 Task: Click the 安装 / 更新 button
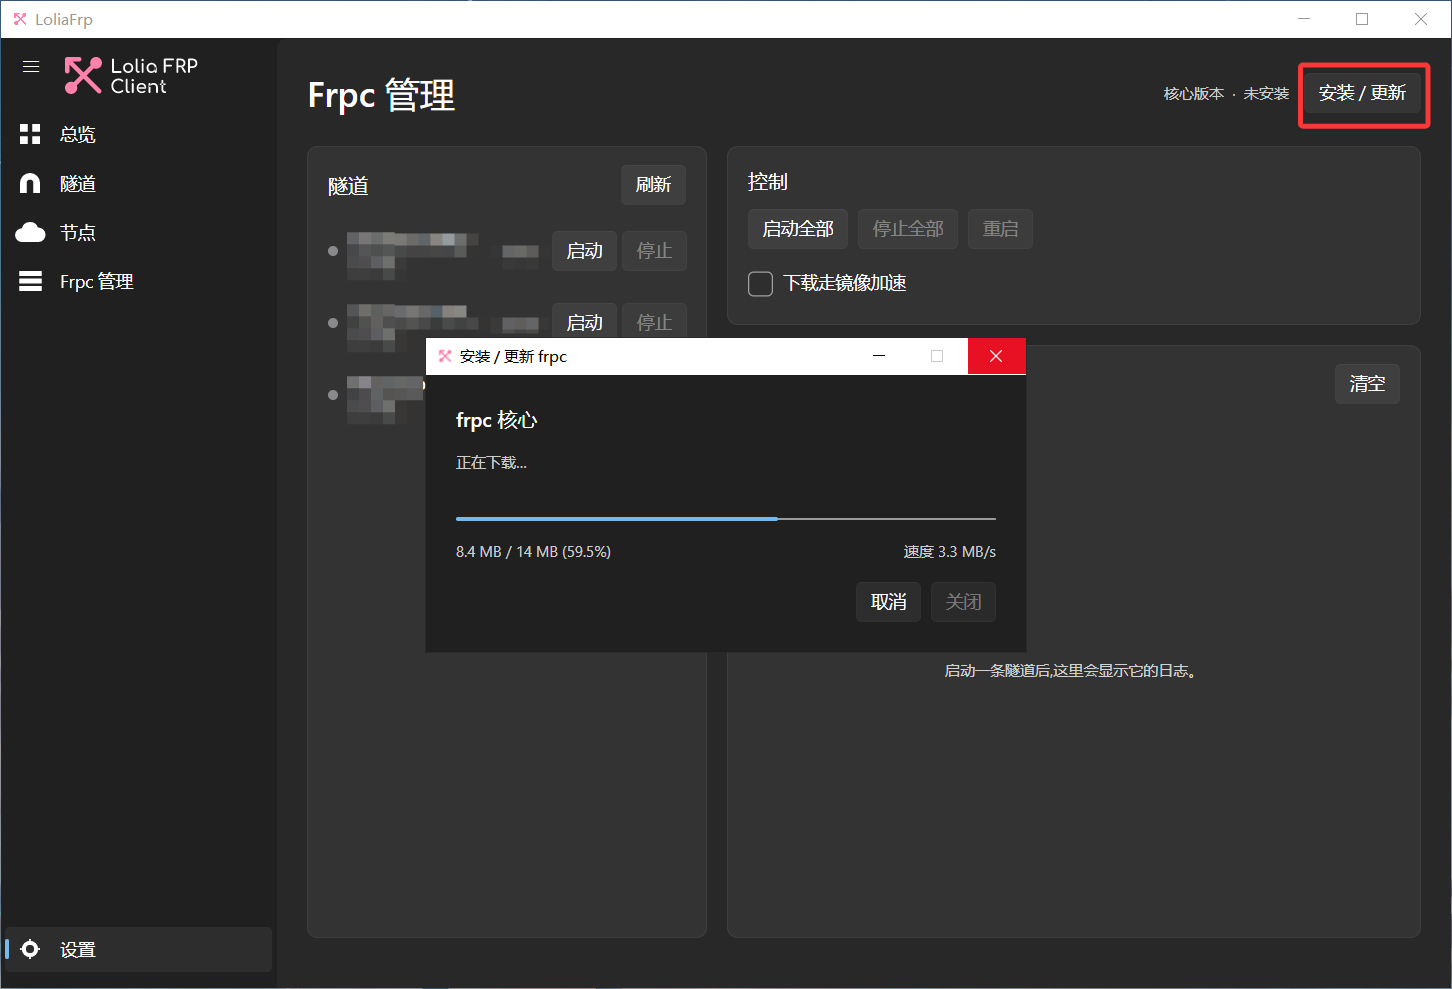coord(1363,94)
